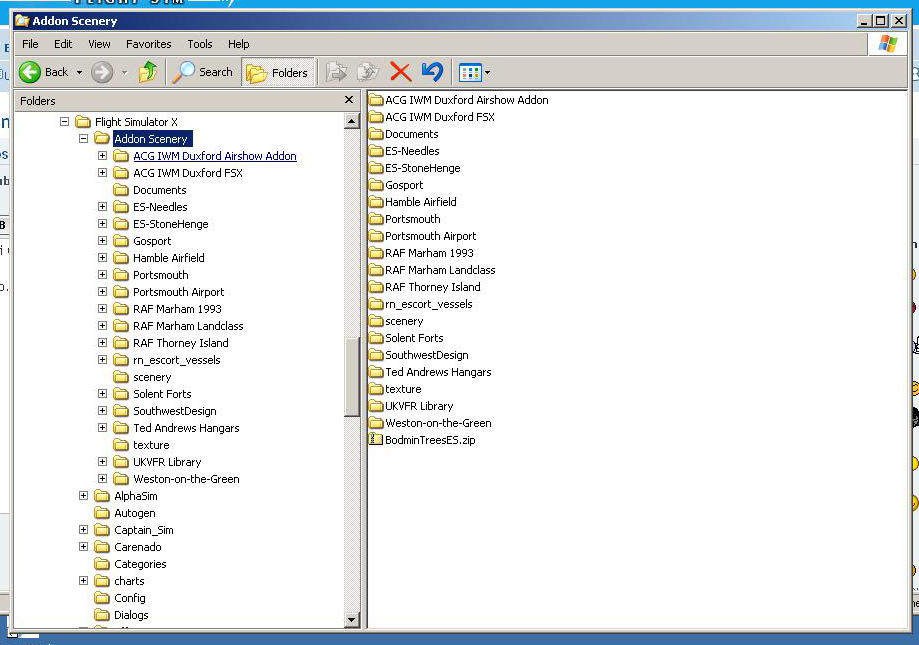Click RAF Marham Landclass folder icon in file list
This screenshot has height=645, width=919.
[x=375, y=270]
